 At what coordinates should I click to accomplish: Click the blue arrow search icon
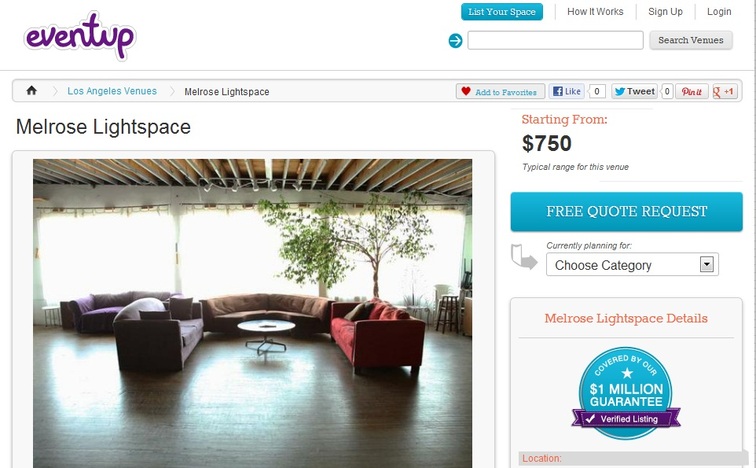click(x=455, y=40)
